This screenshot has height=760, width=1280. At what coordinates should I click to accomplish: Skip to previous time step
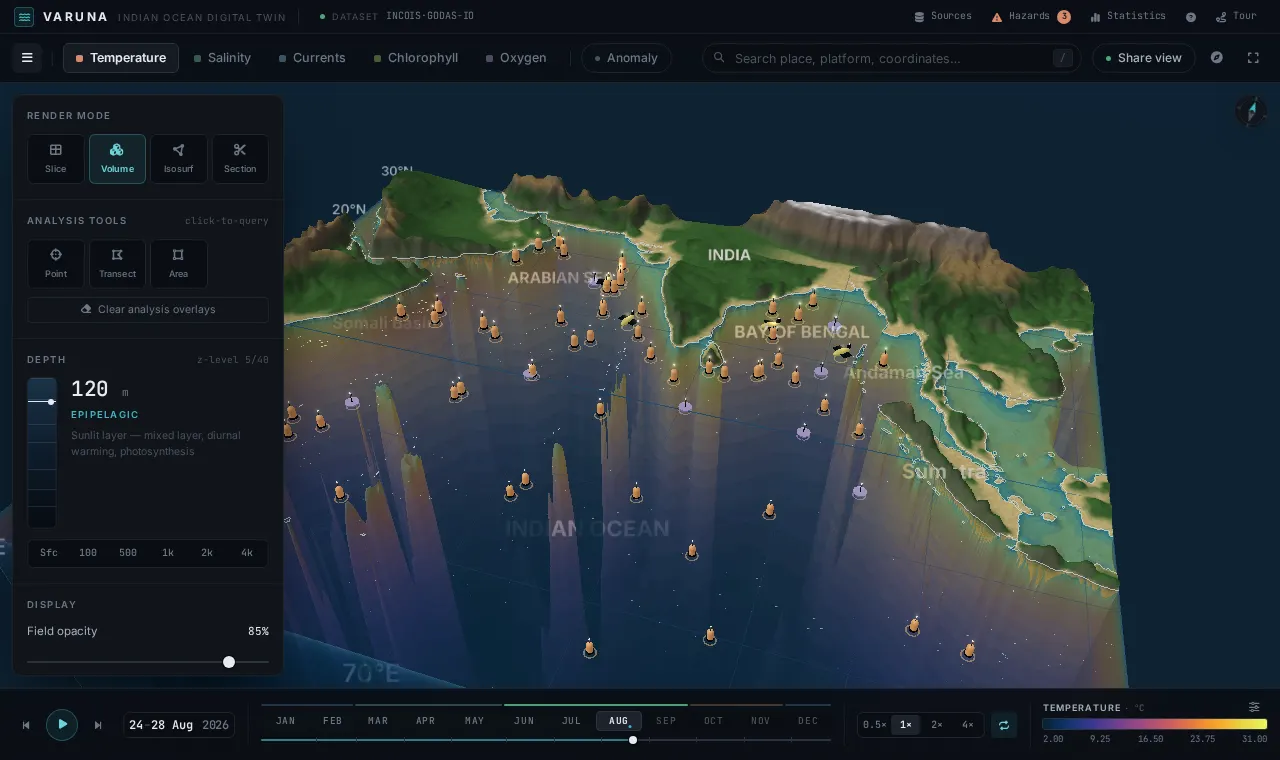tap(26, 725)
